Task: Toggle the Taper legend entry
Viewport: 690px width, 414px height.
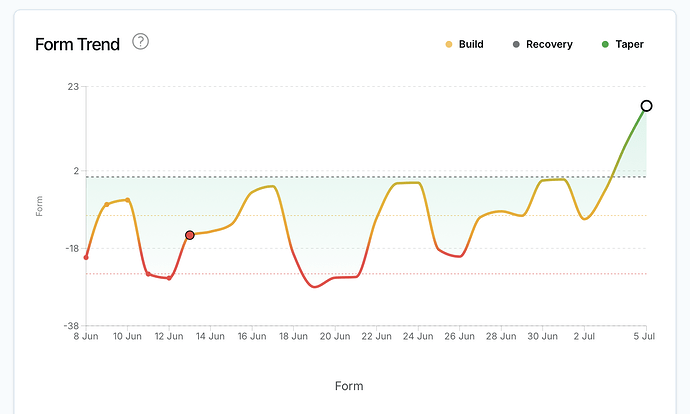Action: [623, 44]
